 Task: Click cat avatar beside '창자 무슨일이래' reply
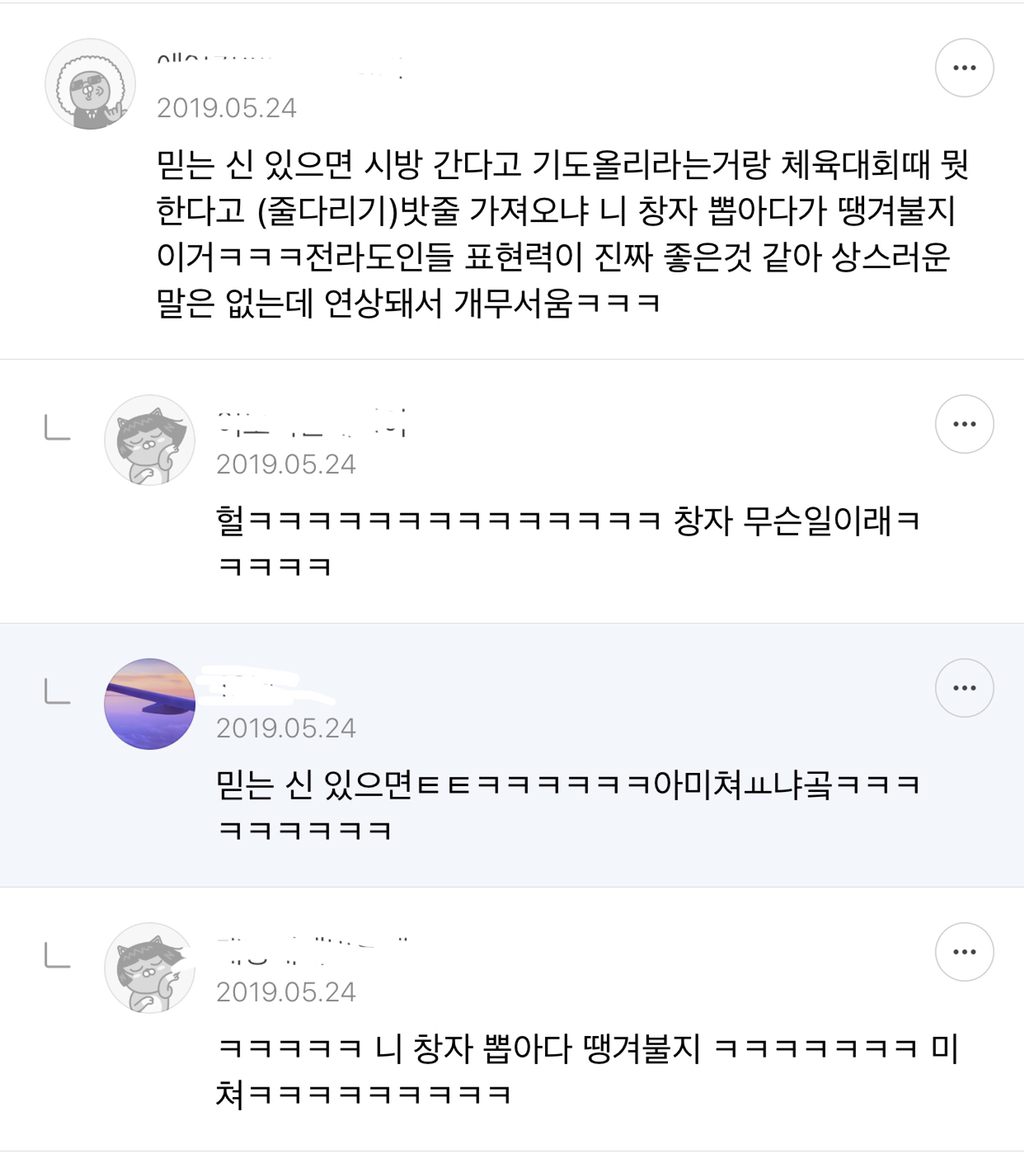(150, 440)
